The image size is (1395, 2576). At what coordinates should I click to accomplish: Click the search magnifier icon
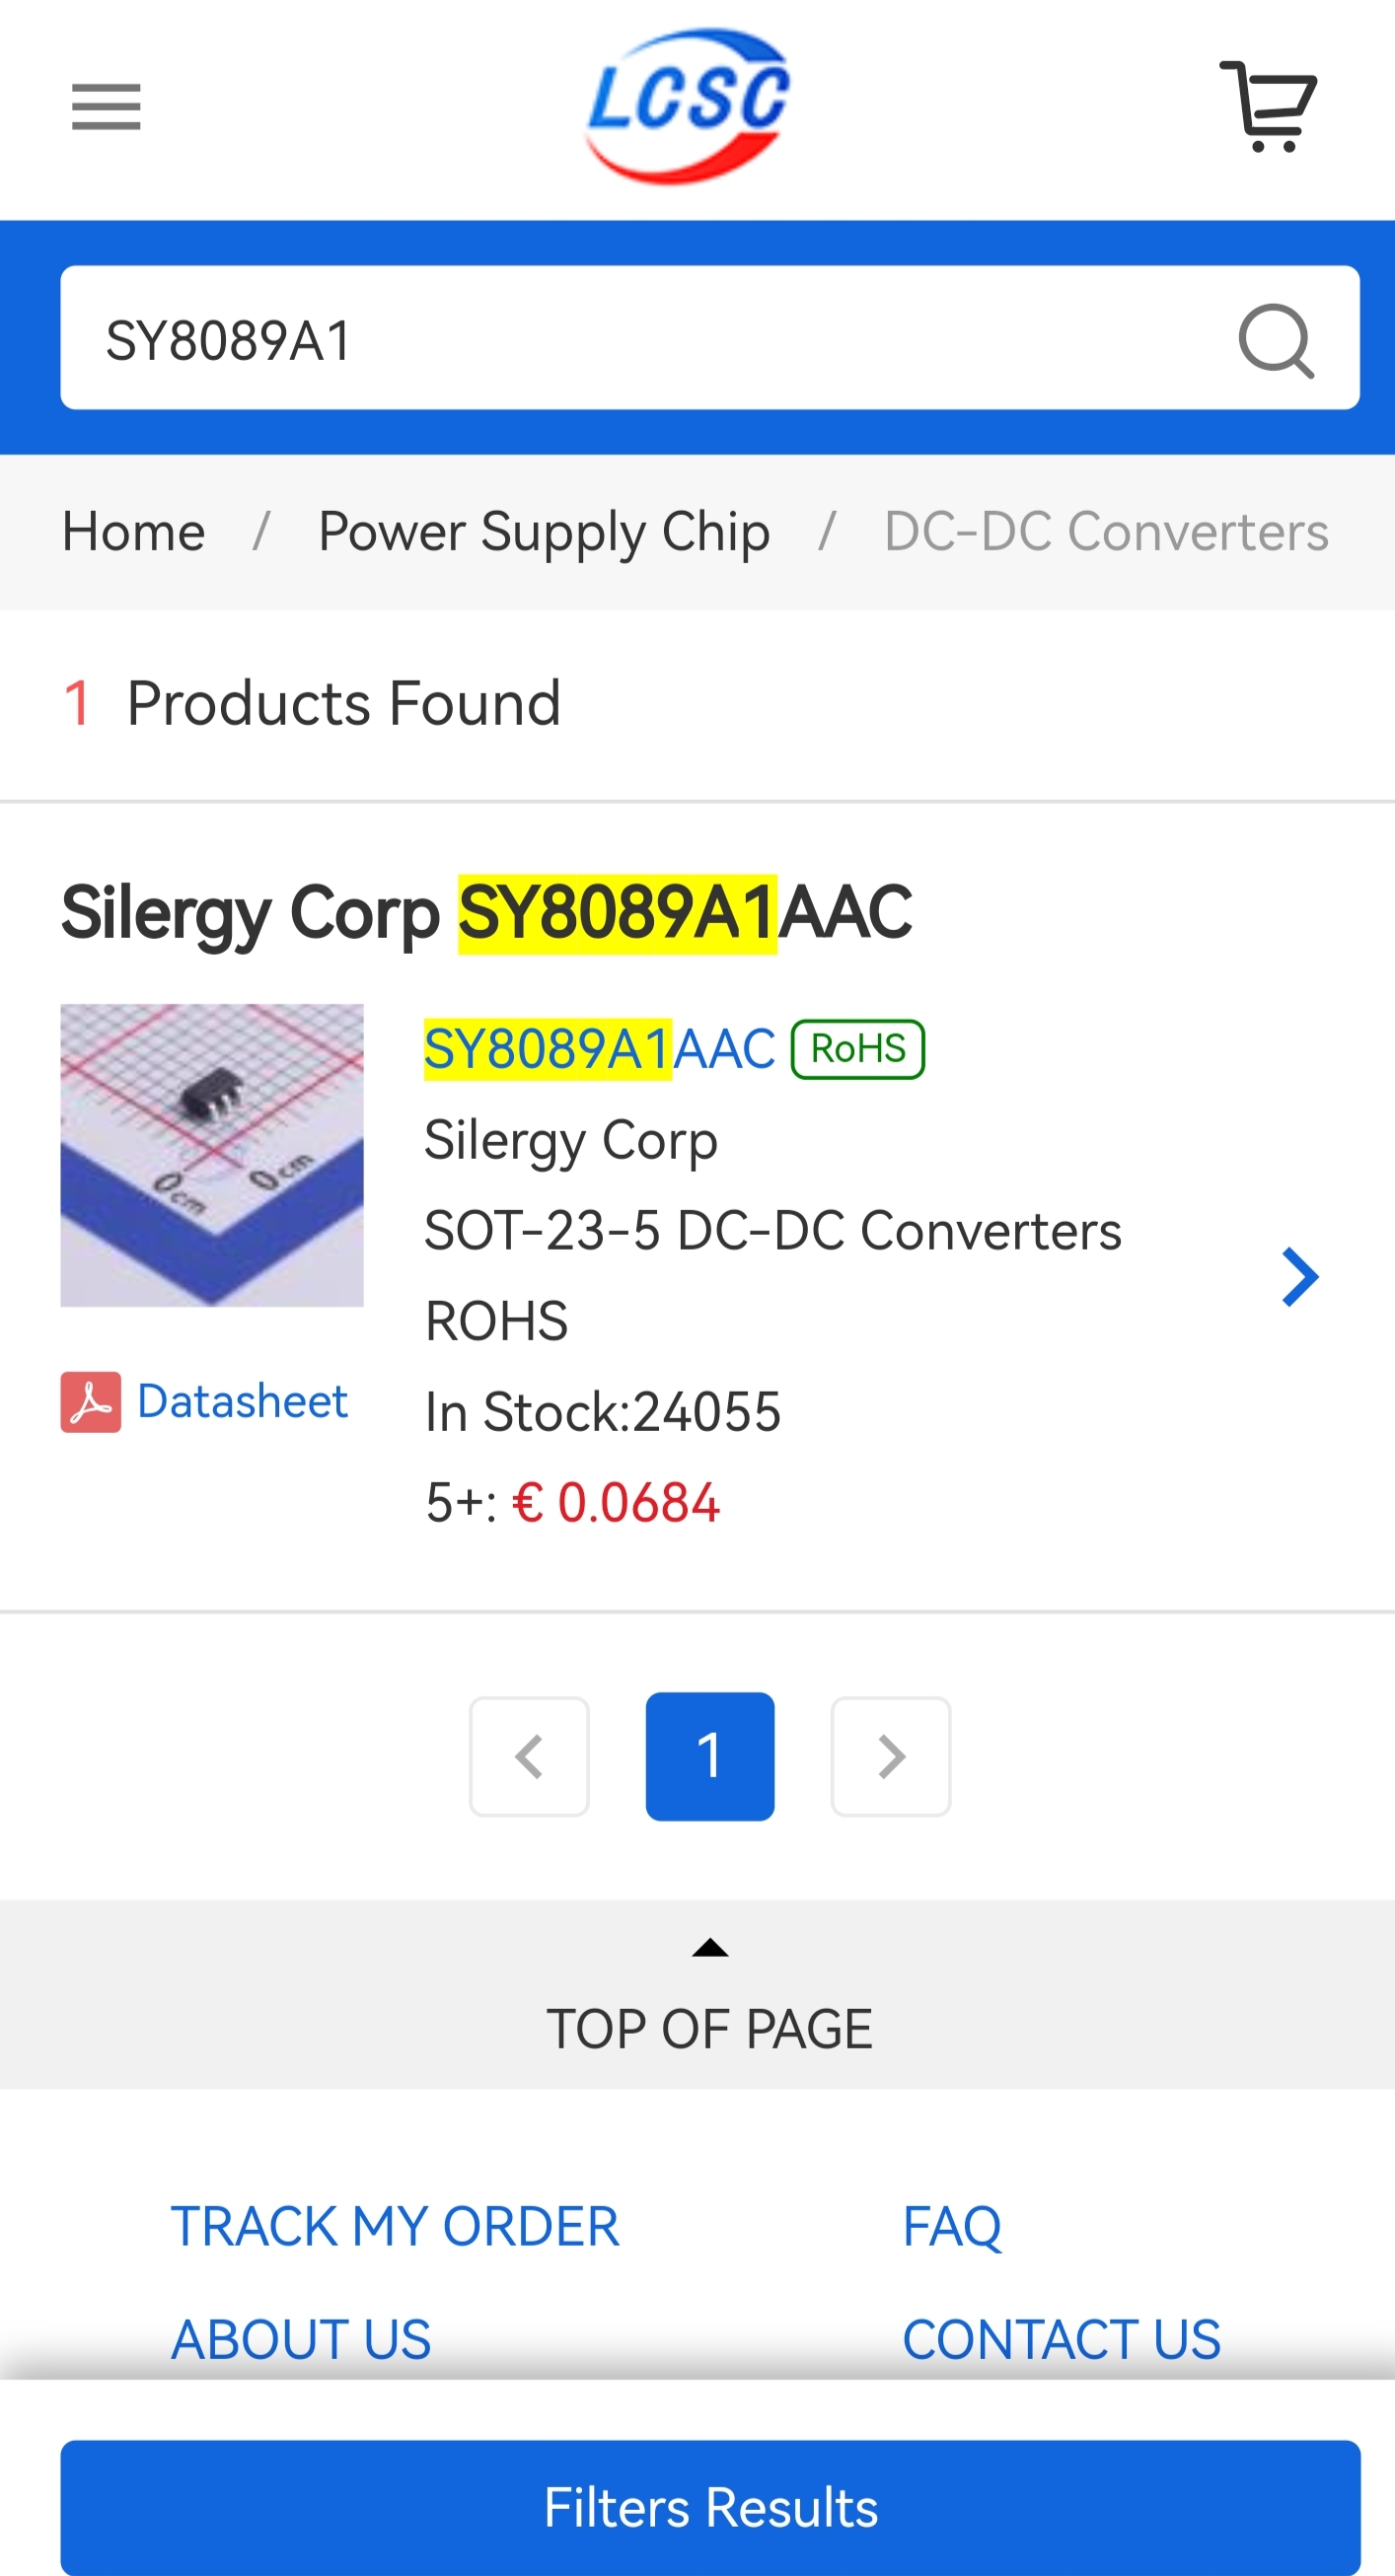1276,340
